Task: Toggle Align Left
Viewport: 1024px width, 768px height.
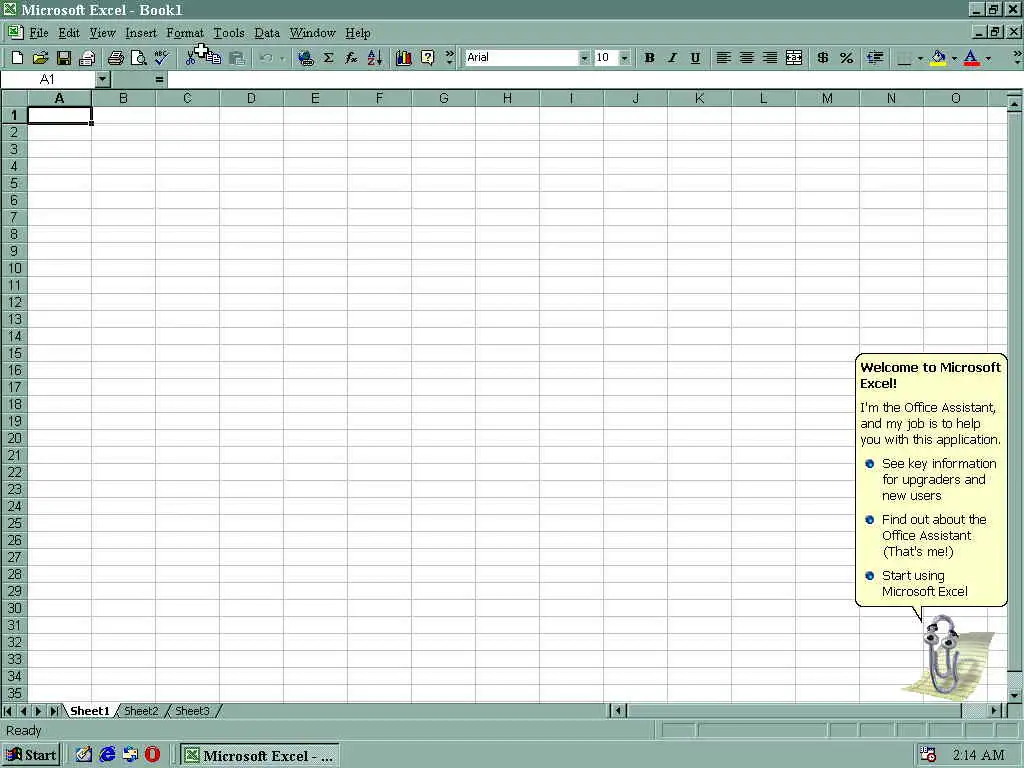Action: (723, 58)
